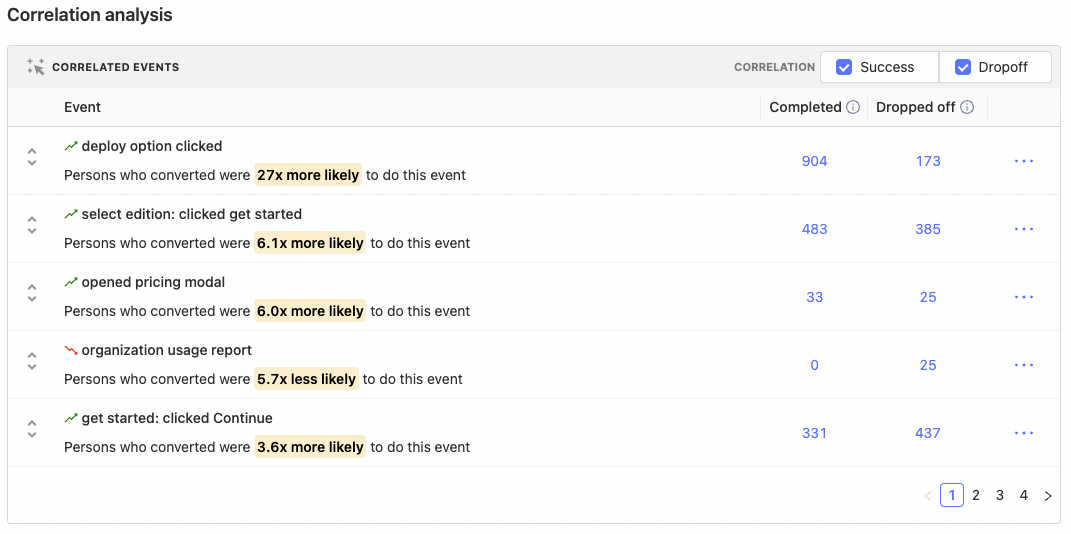Expand the deploy option clicked row
Image resolution: width=1071 pixels, height=534 pixels.
(x=32, y=157)
